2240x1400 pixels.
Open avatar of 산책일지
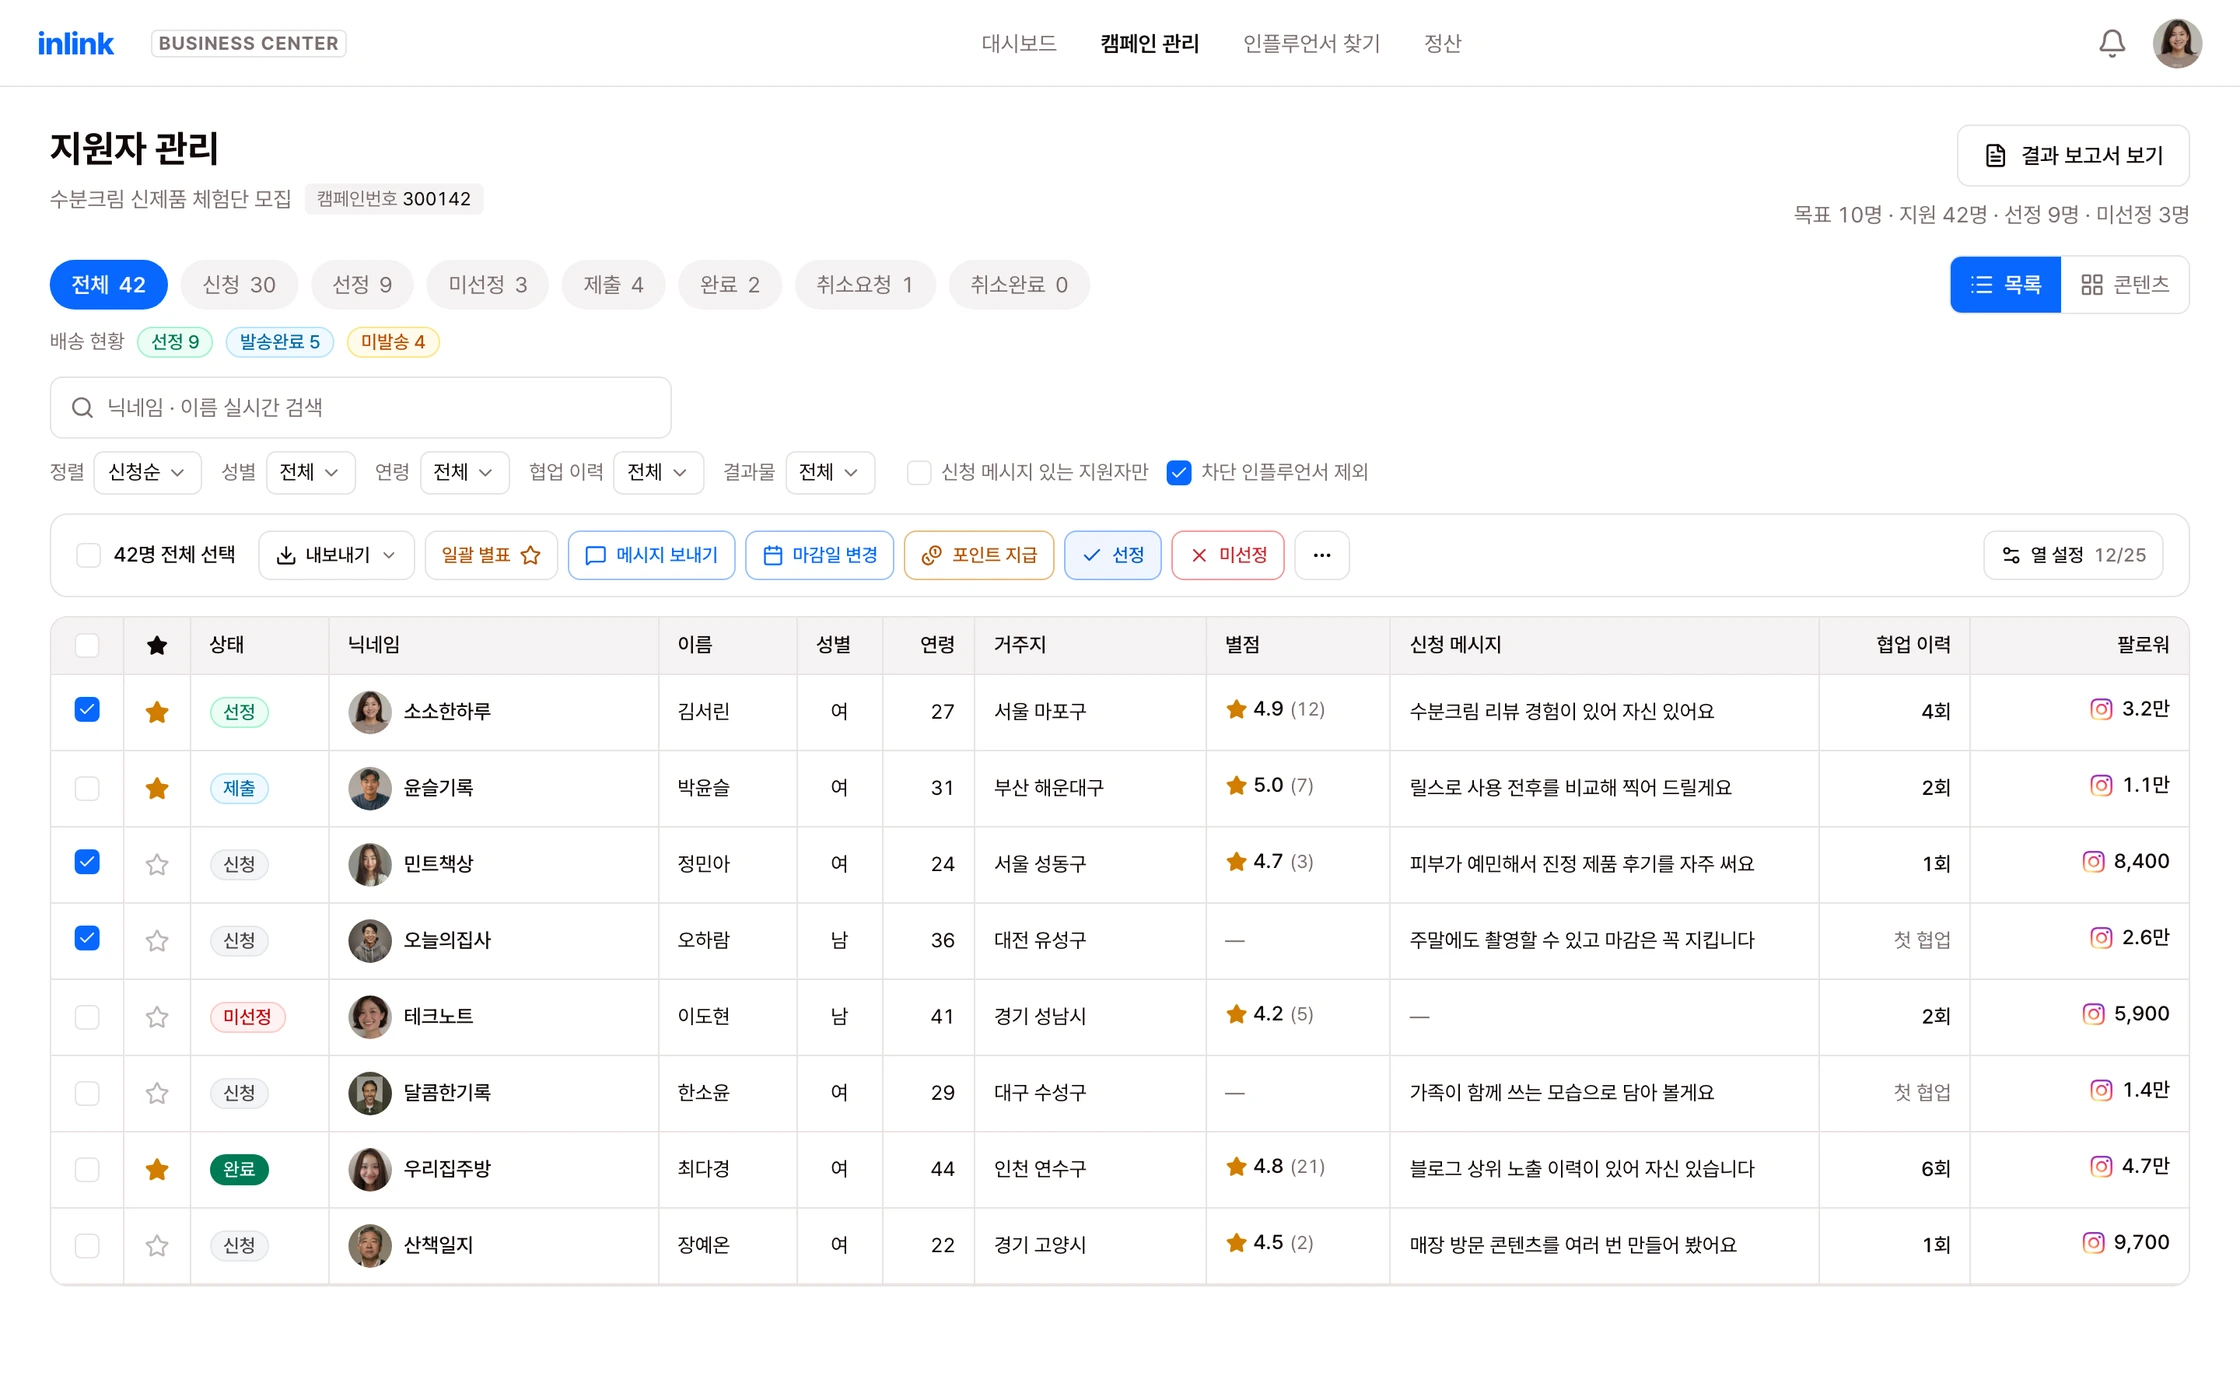click(x=369, y=1245)
